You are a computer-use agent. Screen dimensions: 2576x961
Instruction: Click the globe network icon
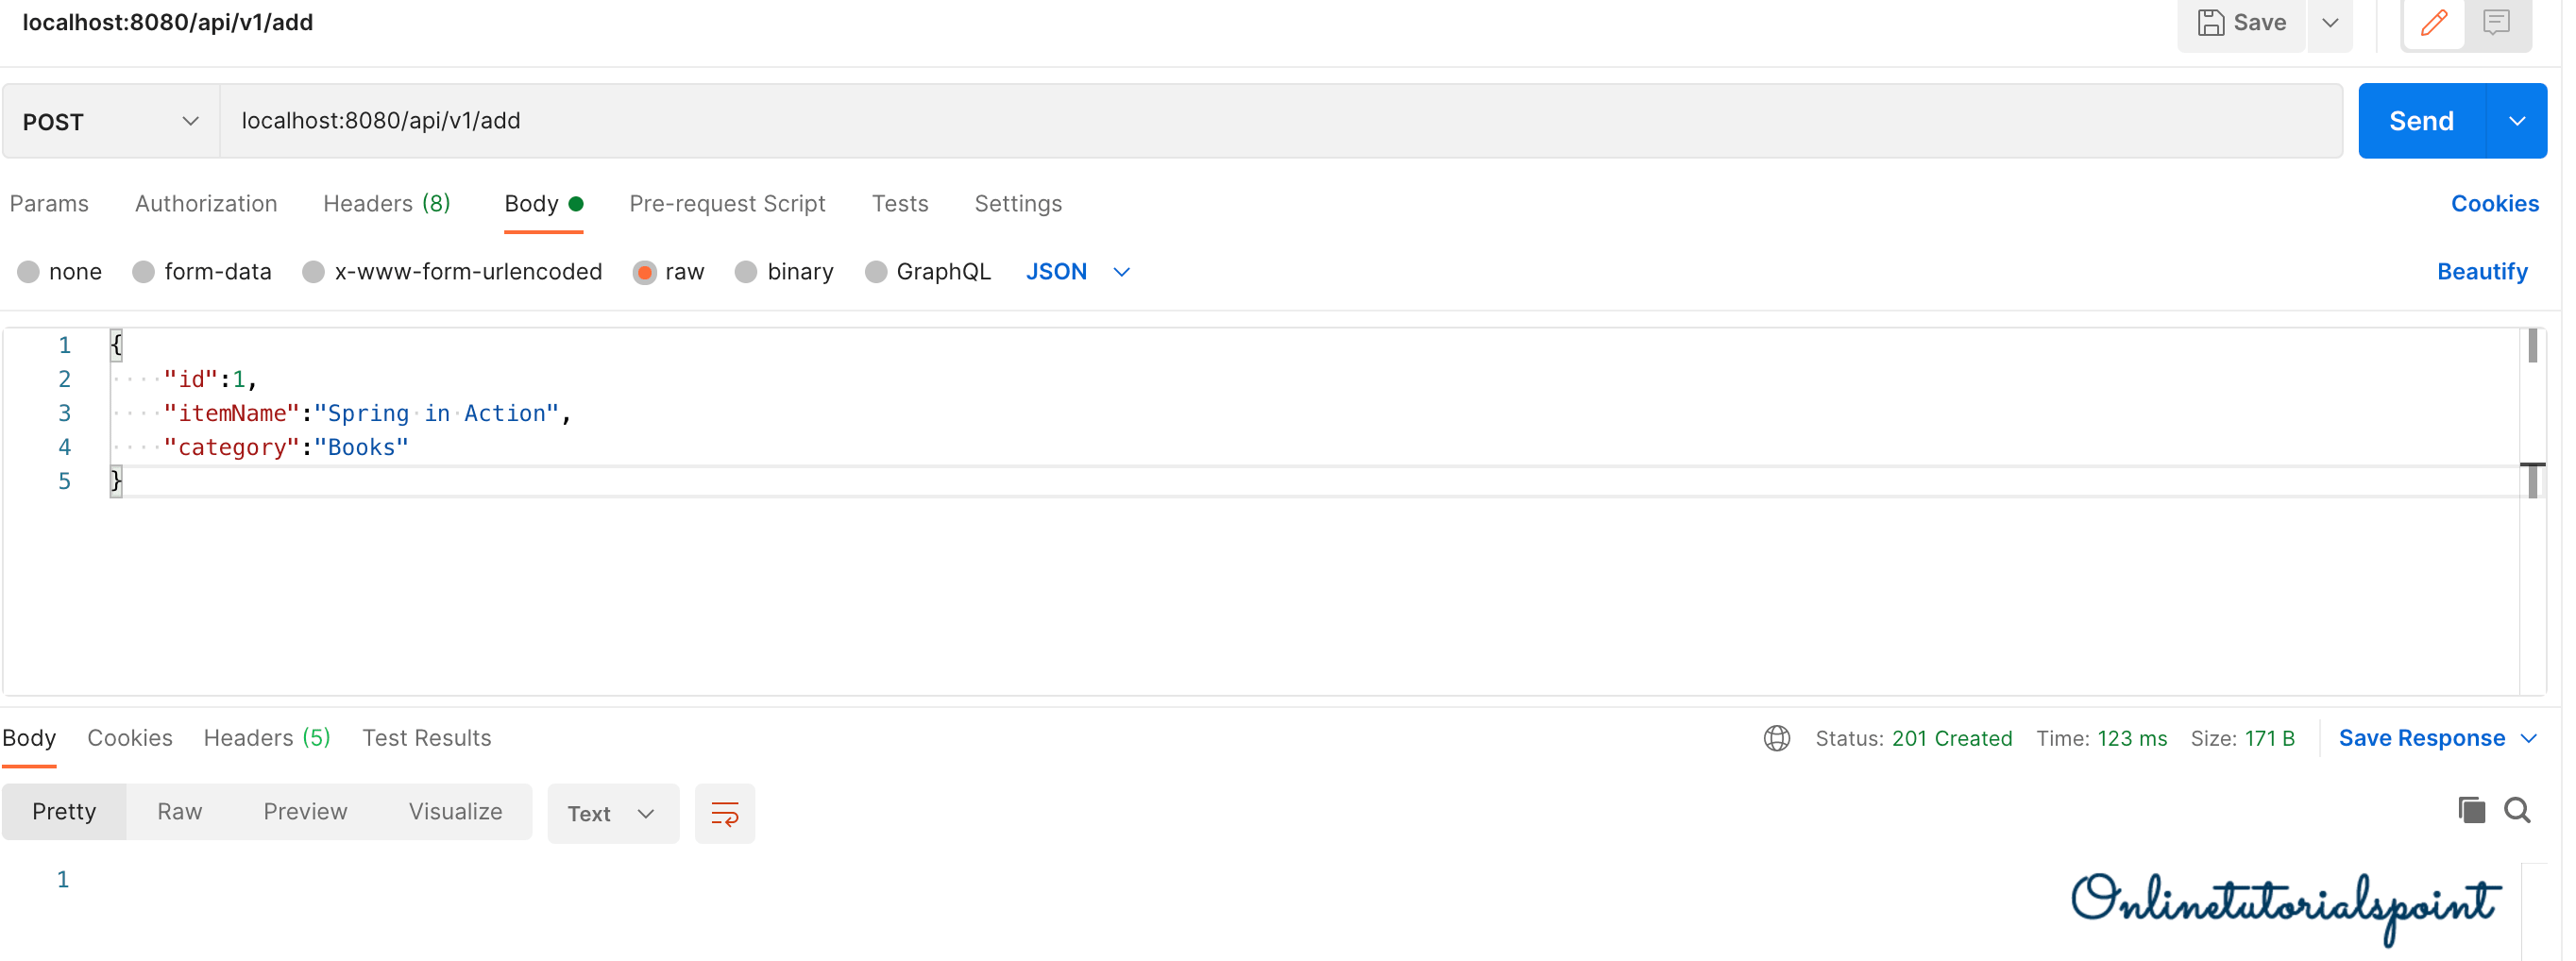[1776, 738]
